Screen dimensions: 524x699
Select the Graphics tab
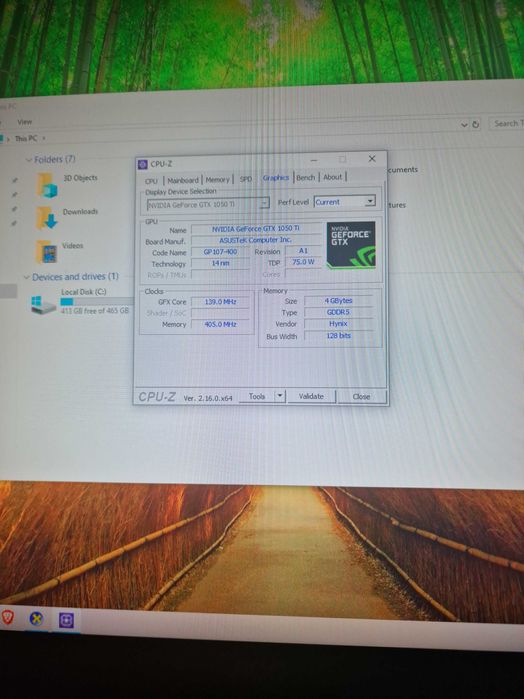point(276,178)
